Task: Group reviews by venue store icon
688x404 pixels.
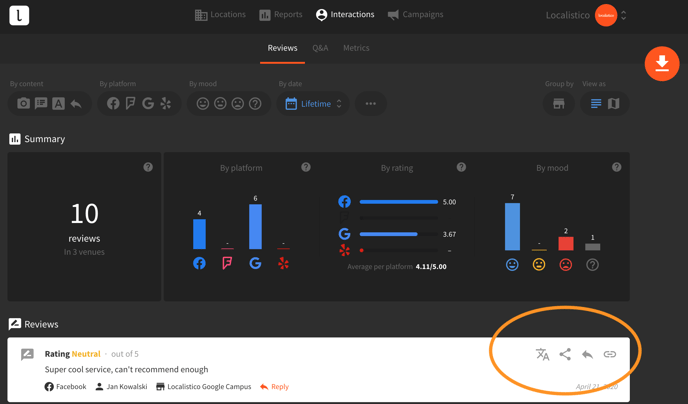Action: [x=559, y=104]
